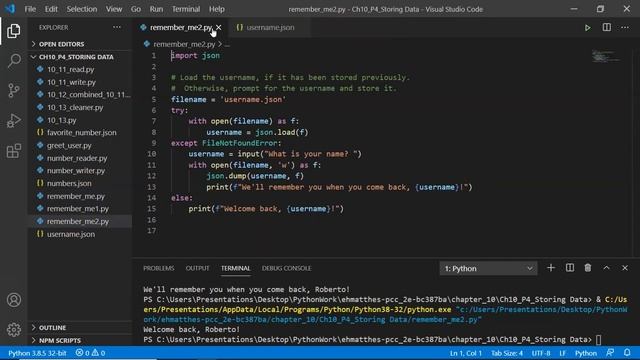Split the editor to the right
Screen dimensions: 640x360
coord(607,27)
